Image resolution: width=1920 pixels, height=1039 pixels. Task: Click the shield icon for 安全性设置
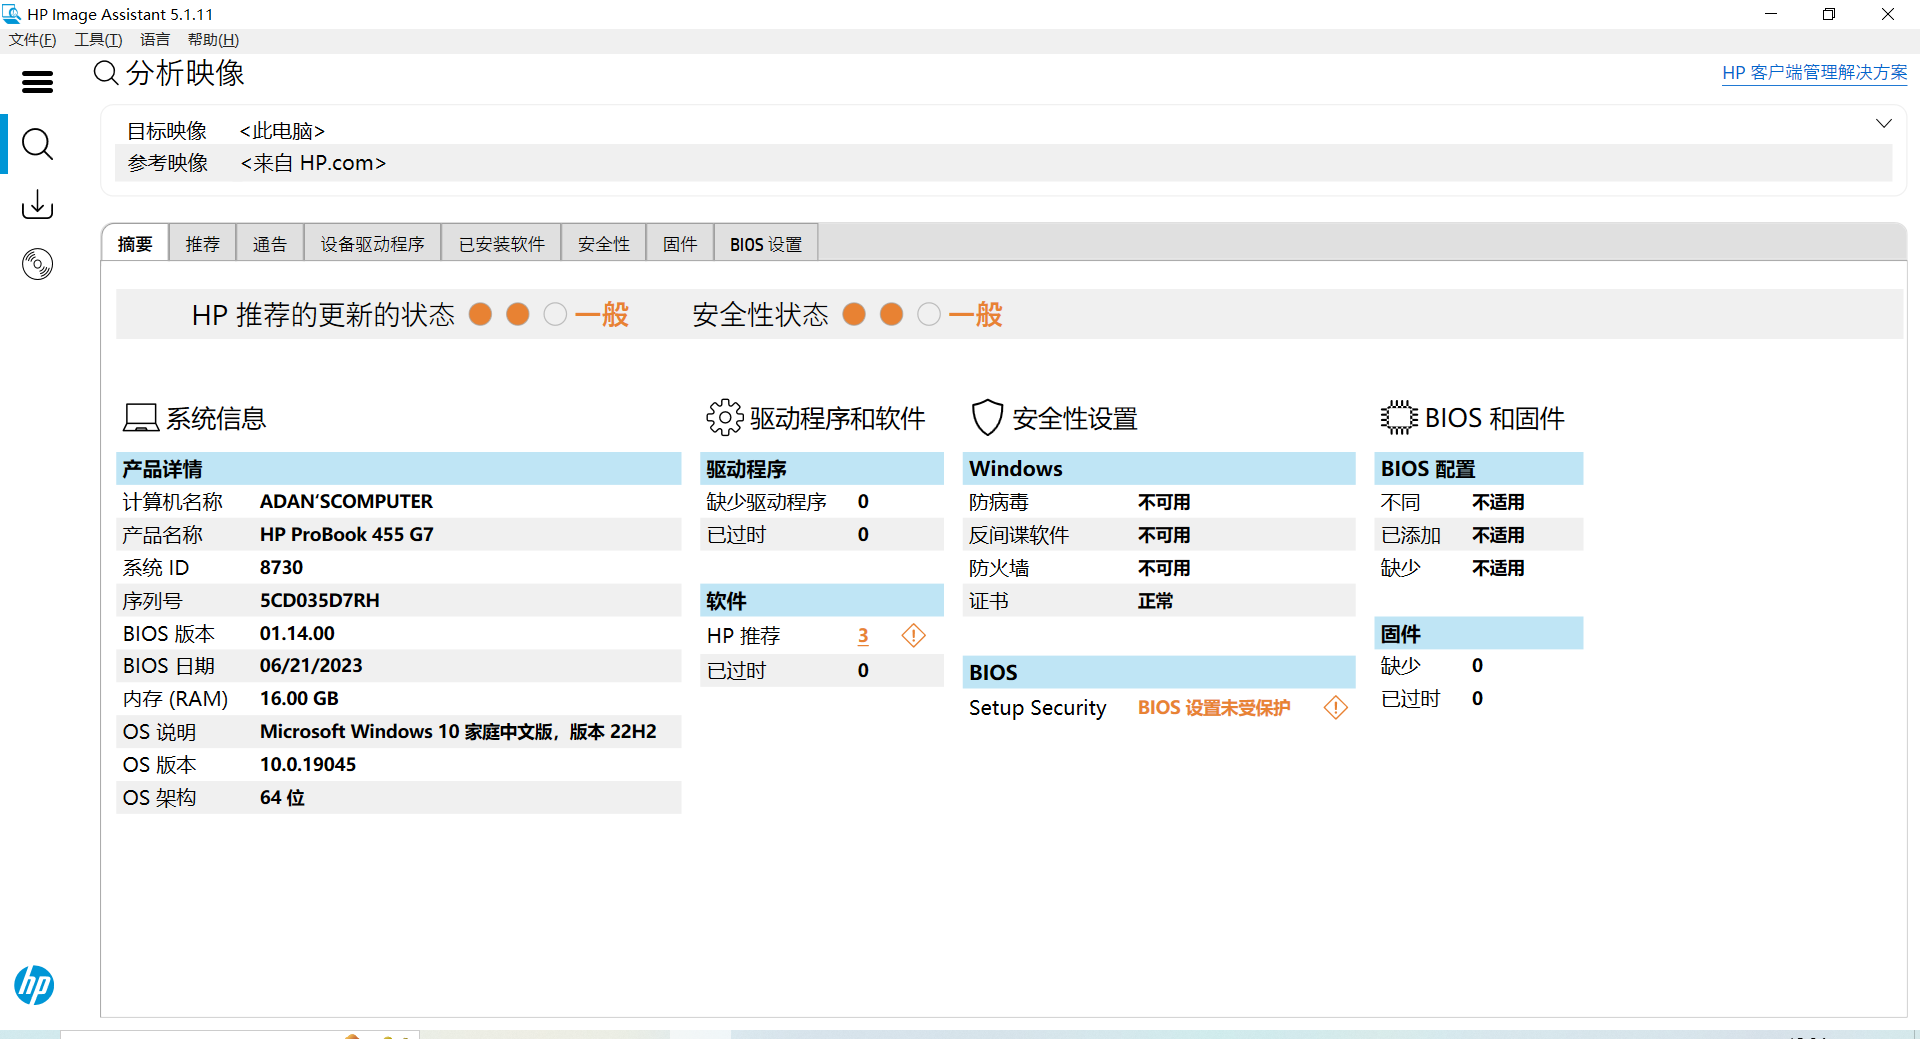(987, 418)
